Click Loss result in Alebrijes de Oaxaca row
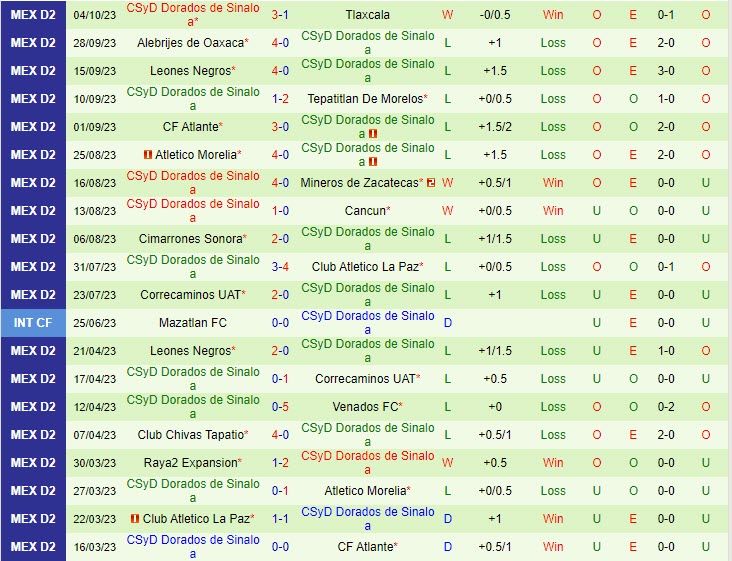This screenshot has height=561, width=732. pos(553,43)
